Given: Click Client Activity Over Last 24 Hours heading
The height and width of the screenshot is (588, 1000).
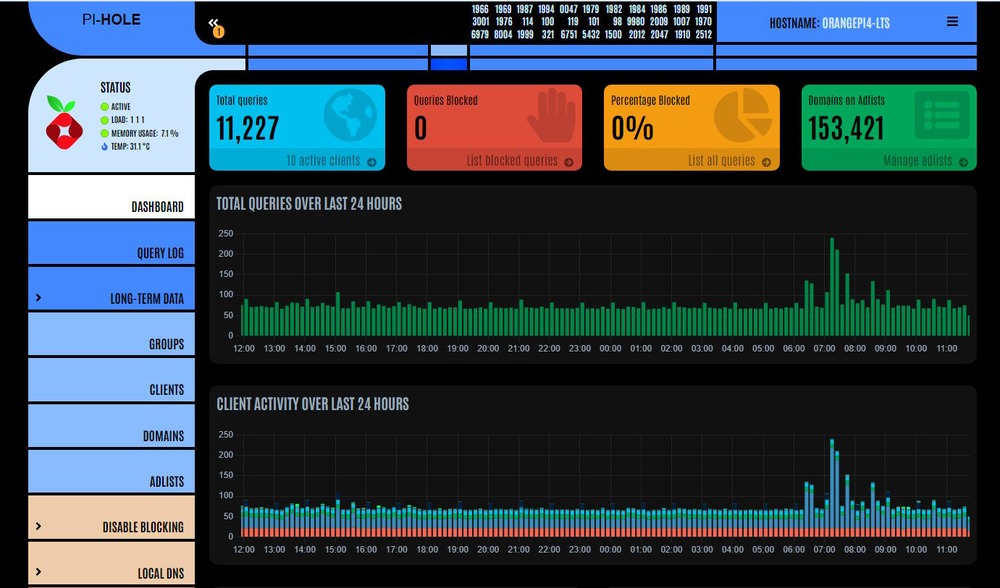Looking at the screenshot, I should 312,404.
